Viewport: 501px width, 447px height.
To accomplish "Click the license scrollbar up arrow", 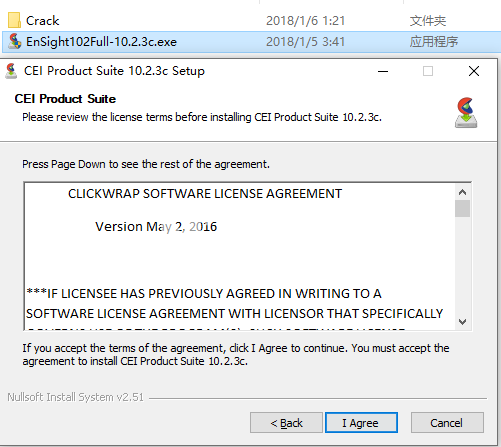I will point(462,192).
